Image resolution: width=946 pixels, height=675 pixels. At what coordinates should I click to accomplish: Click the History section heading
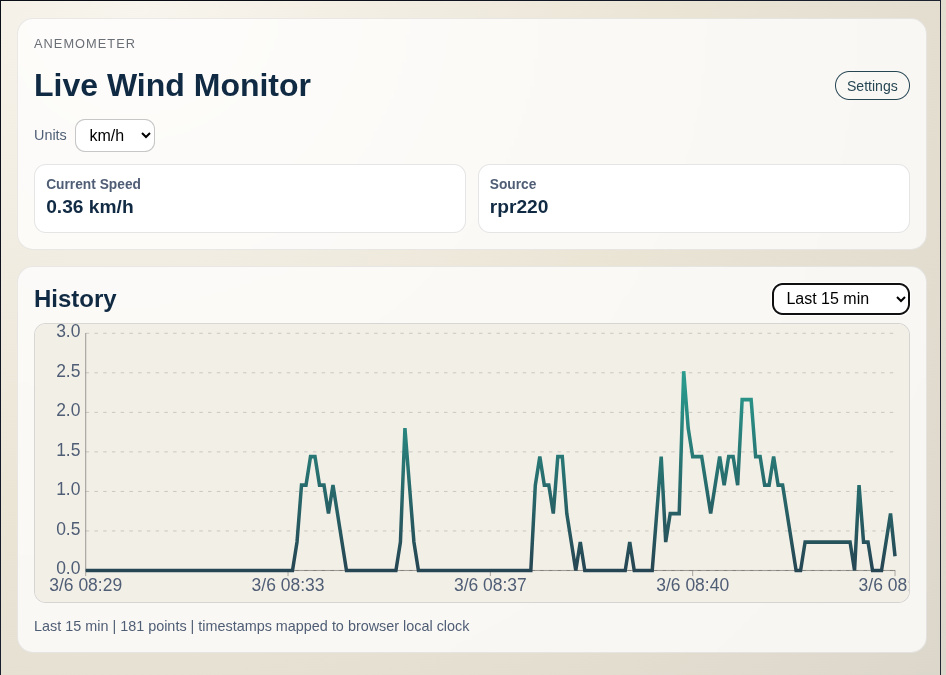pyautogui.click(x=75, y=298)
